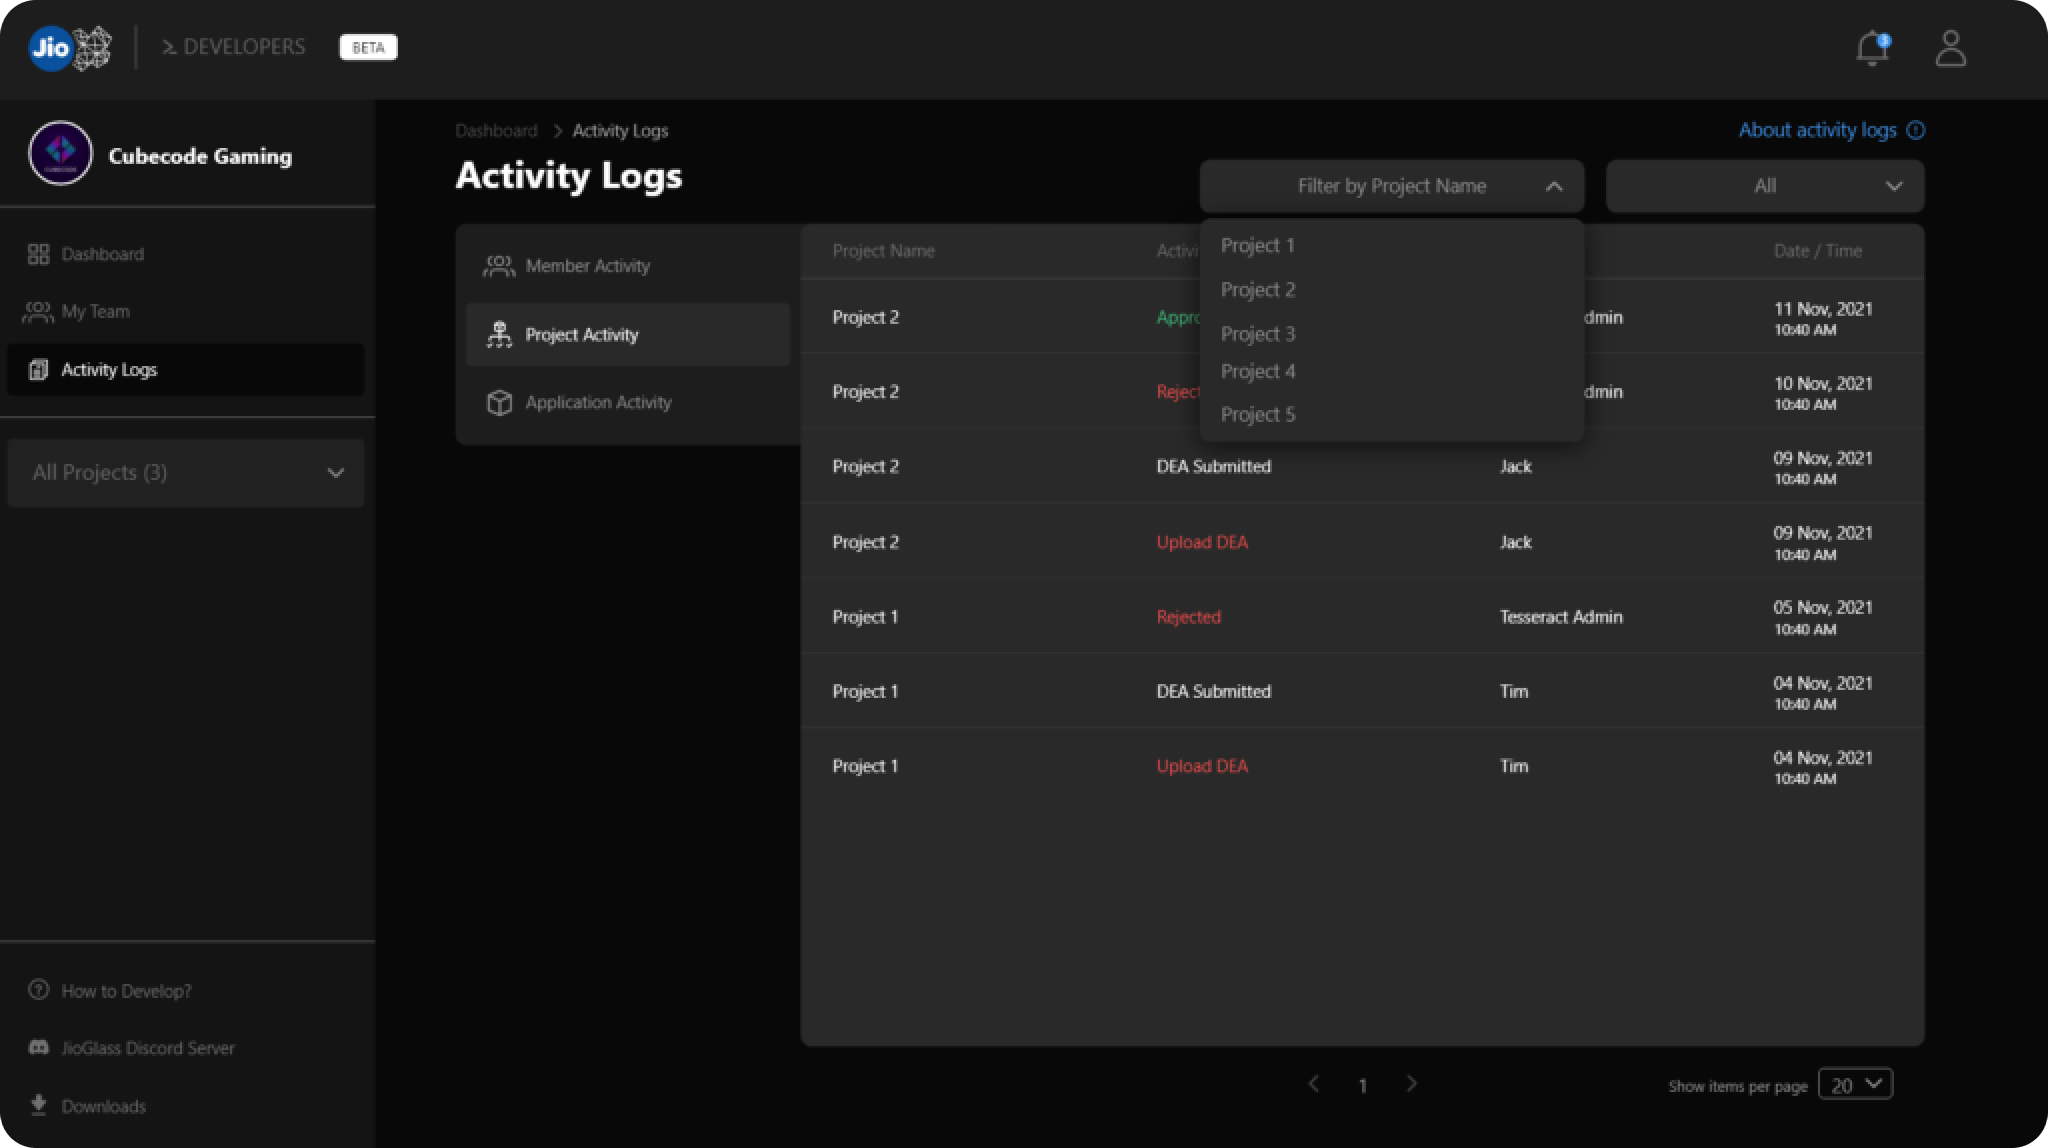
Task: Open the JioGlass Discord Server link
Action: coord(148,1048)
